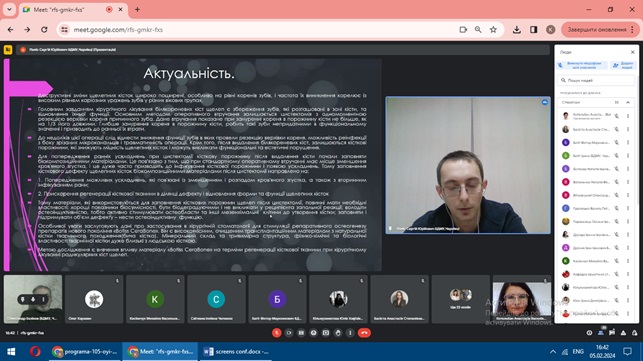The height and width of the screenshot is (361, 643).
Task: Click the red leave call button
Action: click(x=364, y=333)
